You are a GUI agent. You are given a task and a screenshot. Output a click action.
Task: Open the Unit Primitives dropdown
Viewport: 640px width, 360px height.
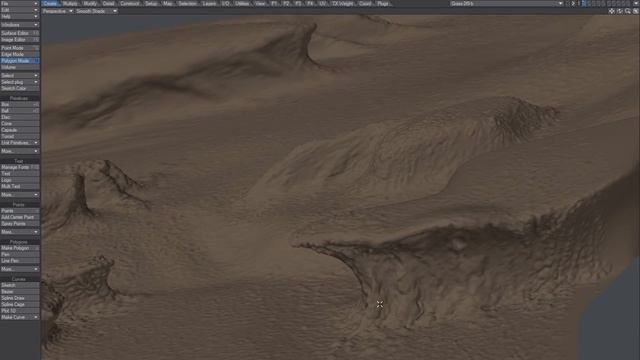(x=20, y=143)
